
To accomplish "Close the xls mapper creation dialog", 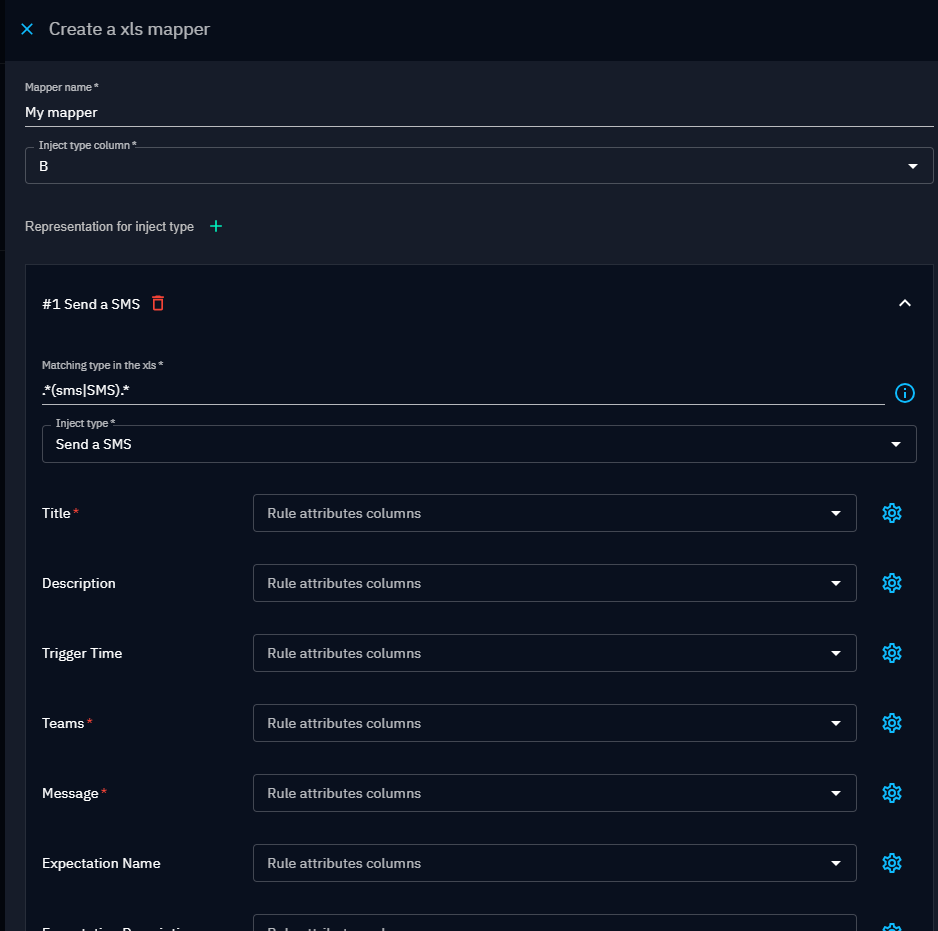I will pyautogui.click(x=26, y=29).
